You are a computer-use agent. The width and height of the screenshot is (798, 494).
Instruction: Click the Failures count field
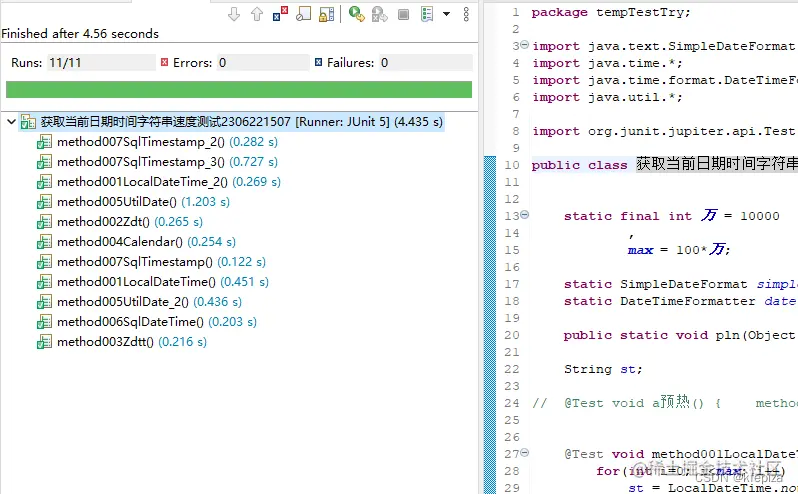point(425,63)
